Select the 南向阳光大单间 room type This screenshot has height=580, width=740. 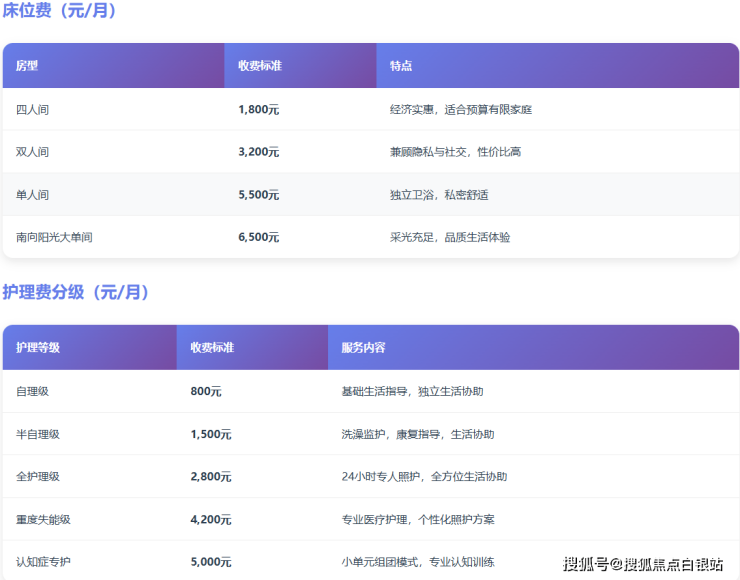(x=55, y=237)
